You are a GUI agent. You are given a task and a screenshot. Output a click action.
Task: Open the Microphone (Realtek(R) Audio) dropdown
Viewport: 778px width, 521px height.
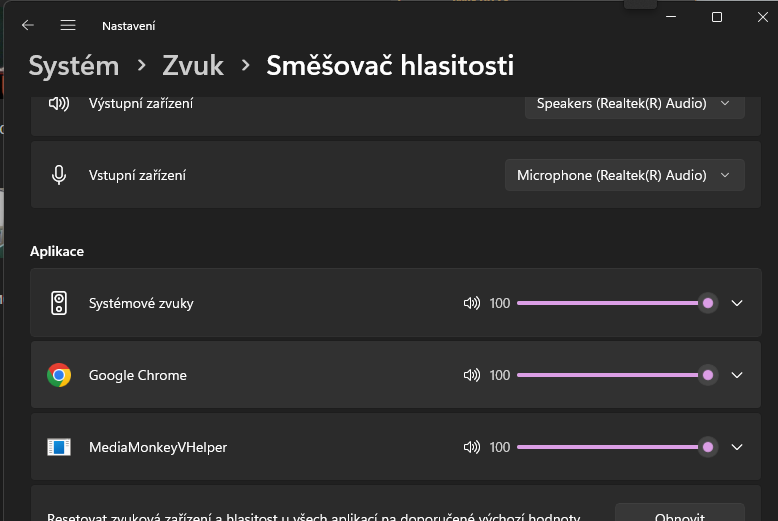click(x=624, y=175)
